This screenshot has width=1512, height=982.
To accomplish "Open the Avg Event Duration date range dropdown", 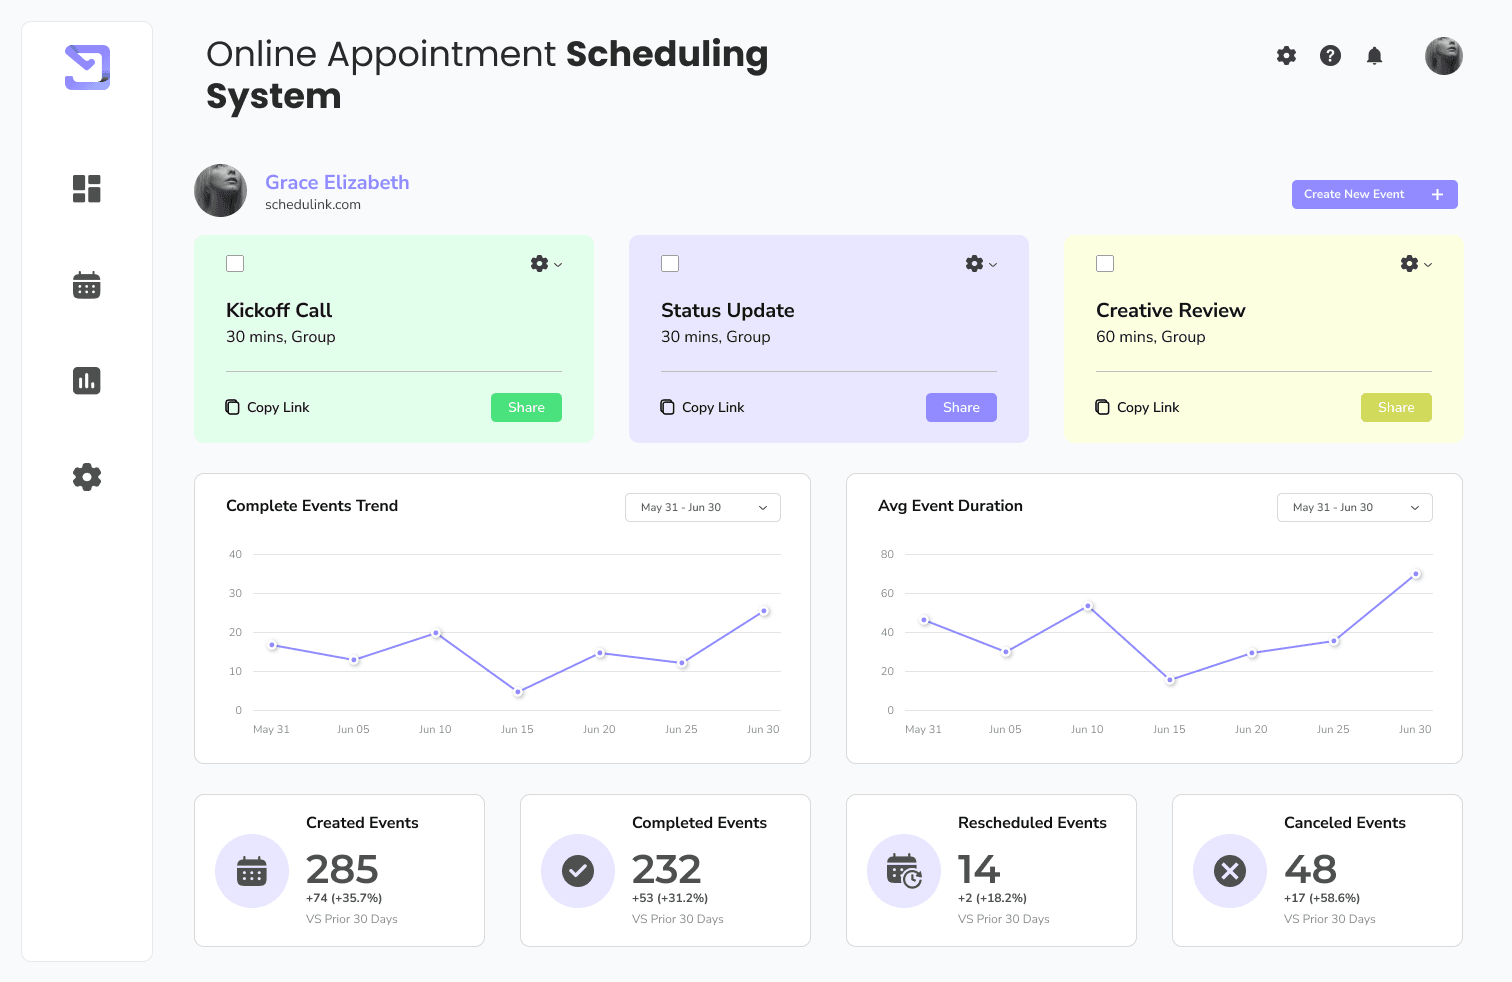I will pos(1354,507).
